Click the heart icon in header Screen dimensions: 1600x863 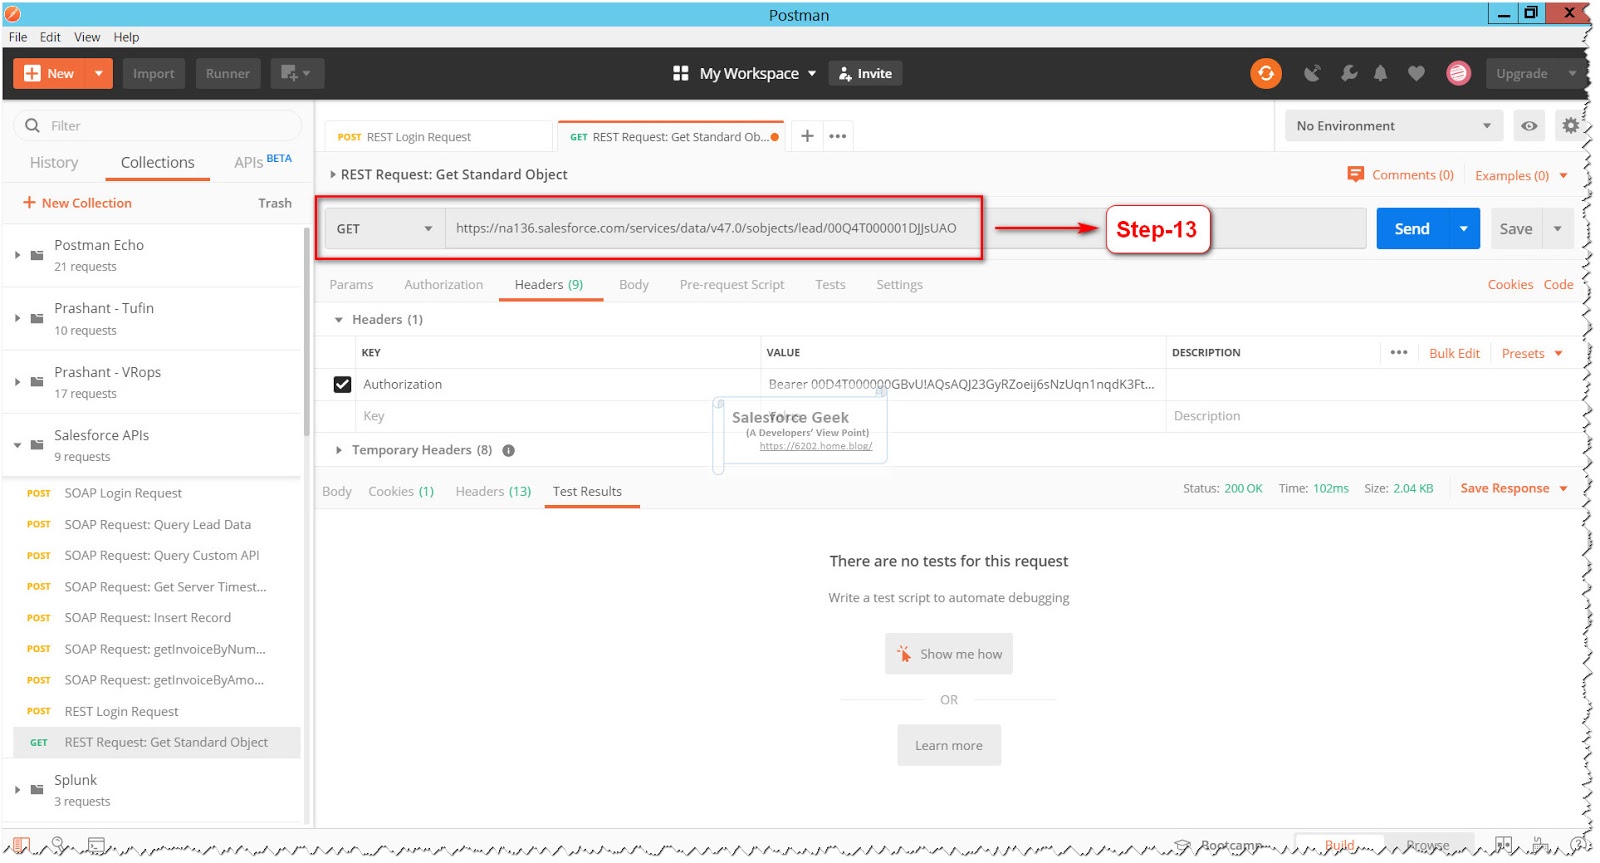point(1416,73)
